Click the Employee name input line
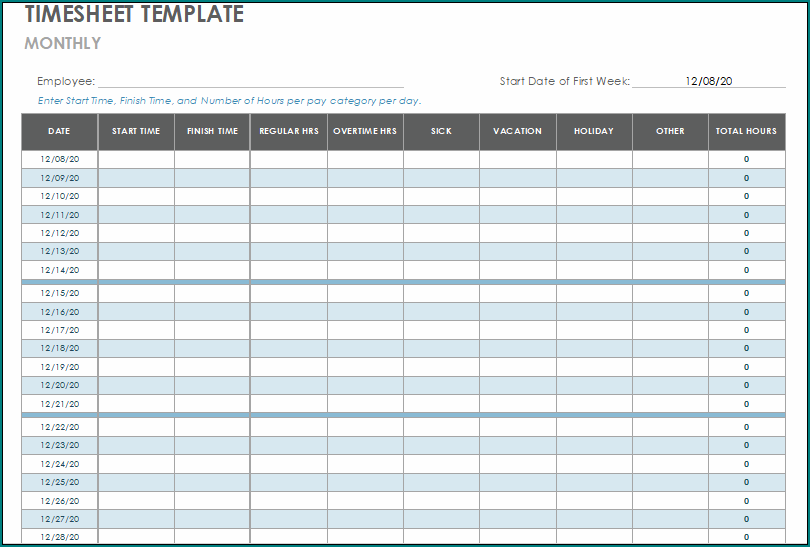The image size is (810, 547). [251, 82]
